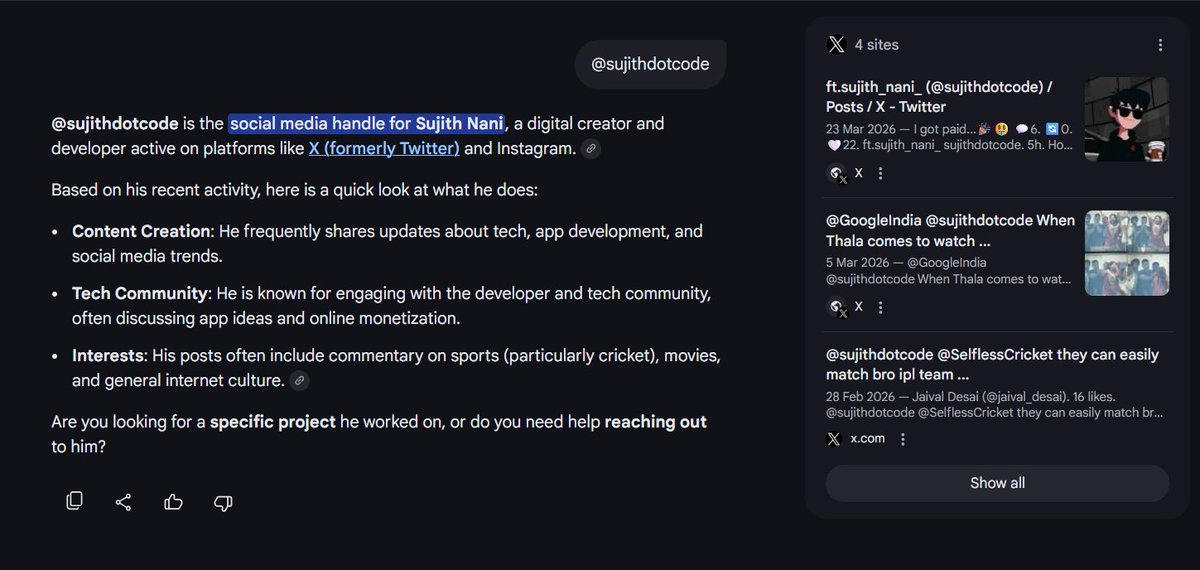Copy the response with the copy icon
Screen dimensions: 1200x570
tap(74, 501)
